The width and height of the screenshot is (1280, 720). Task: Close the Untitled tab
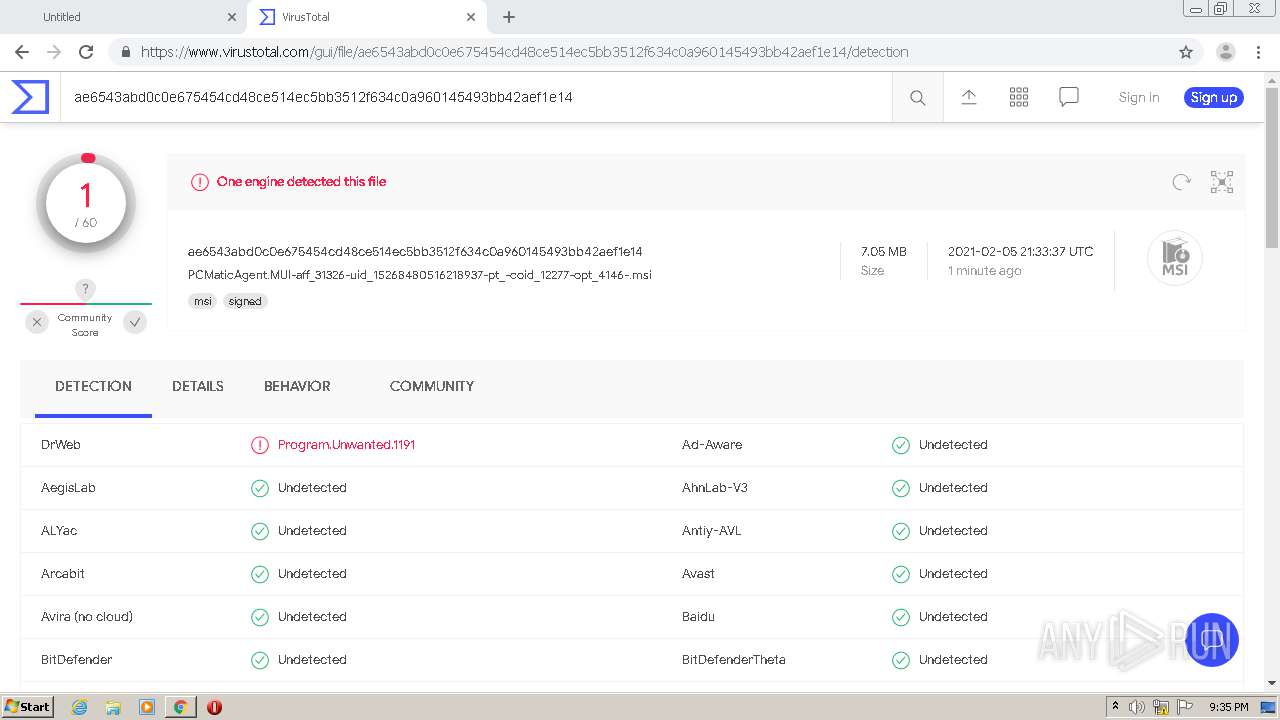232,17
